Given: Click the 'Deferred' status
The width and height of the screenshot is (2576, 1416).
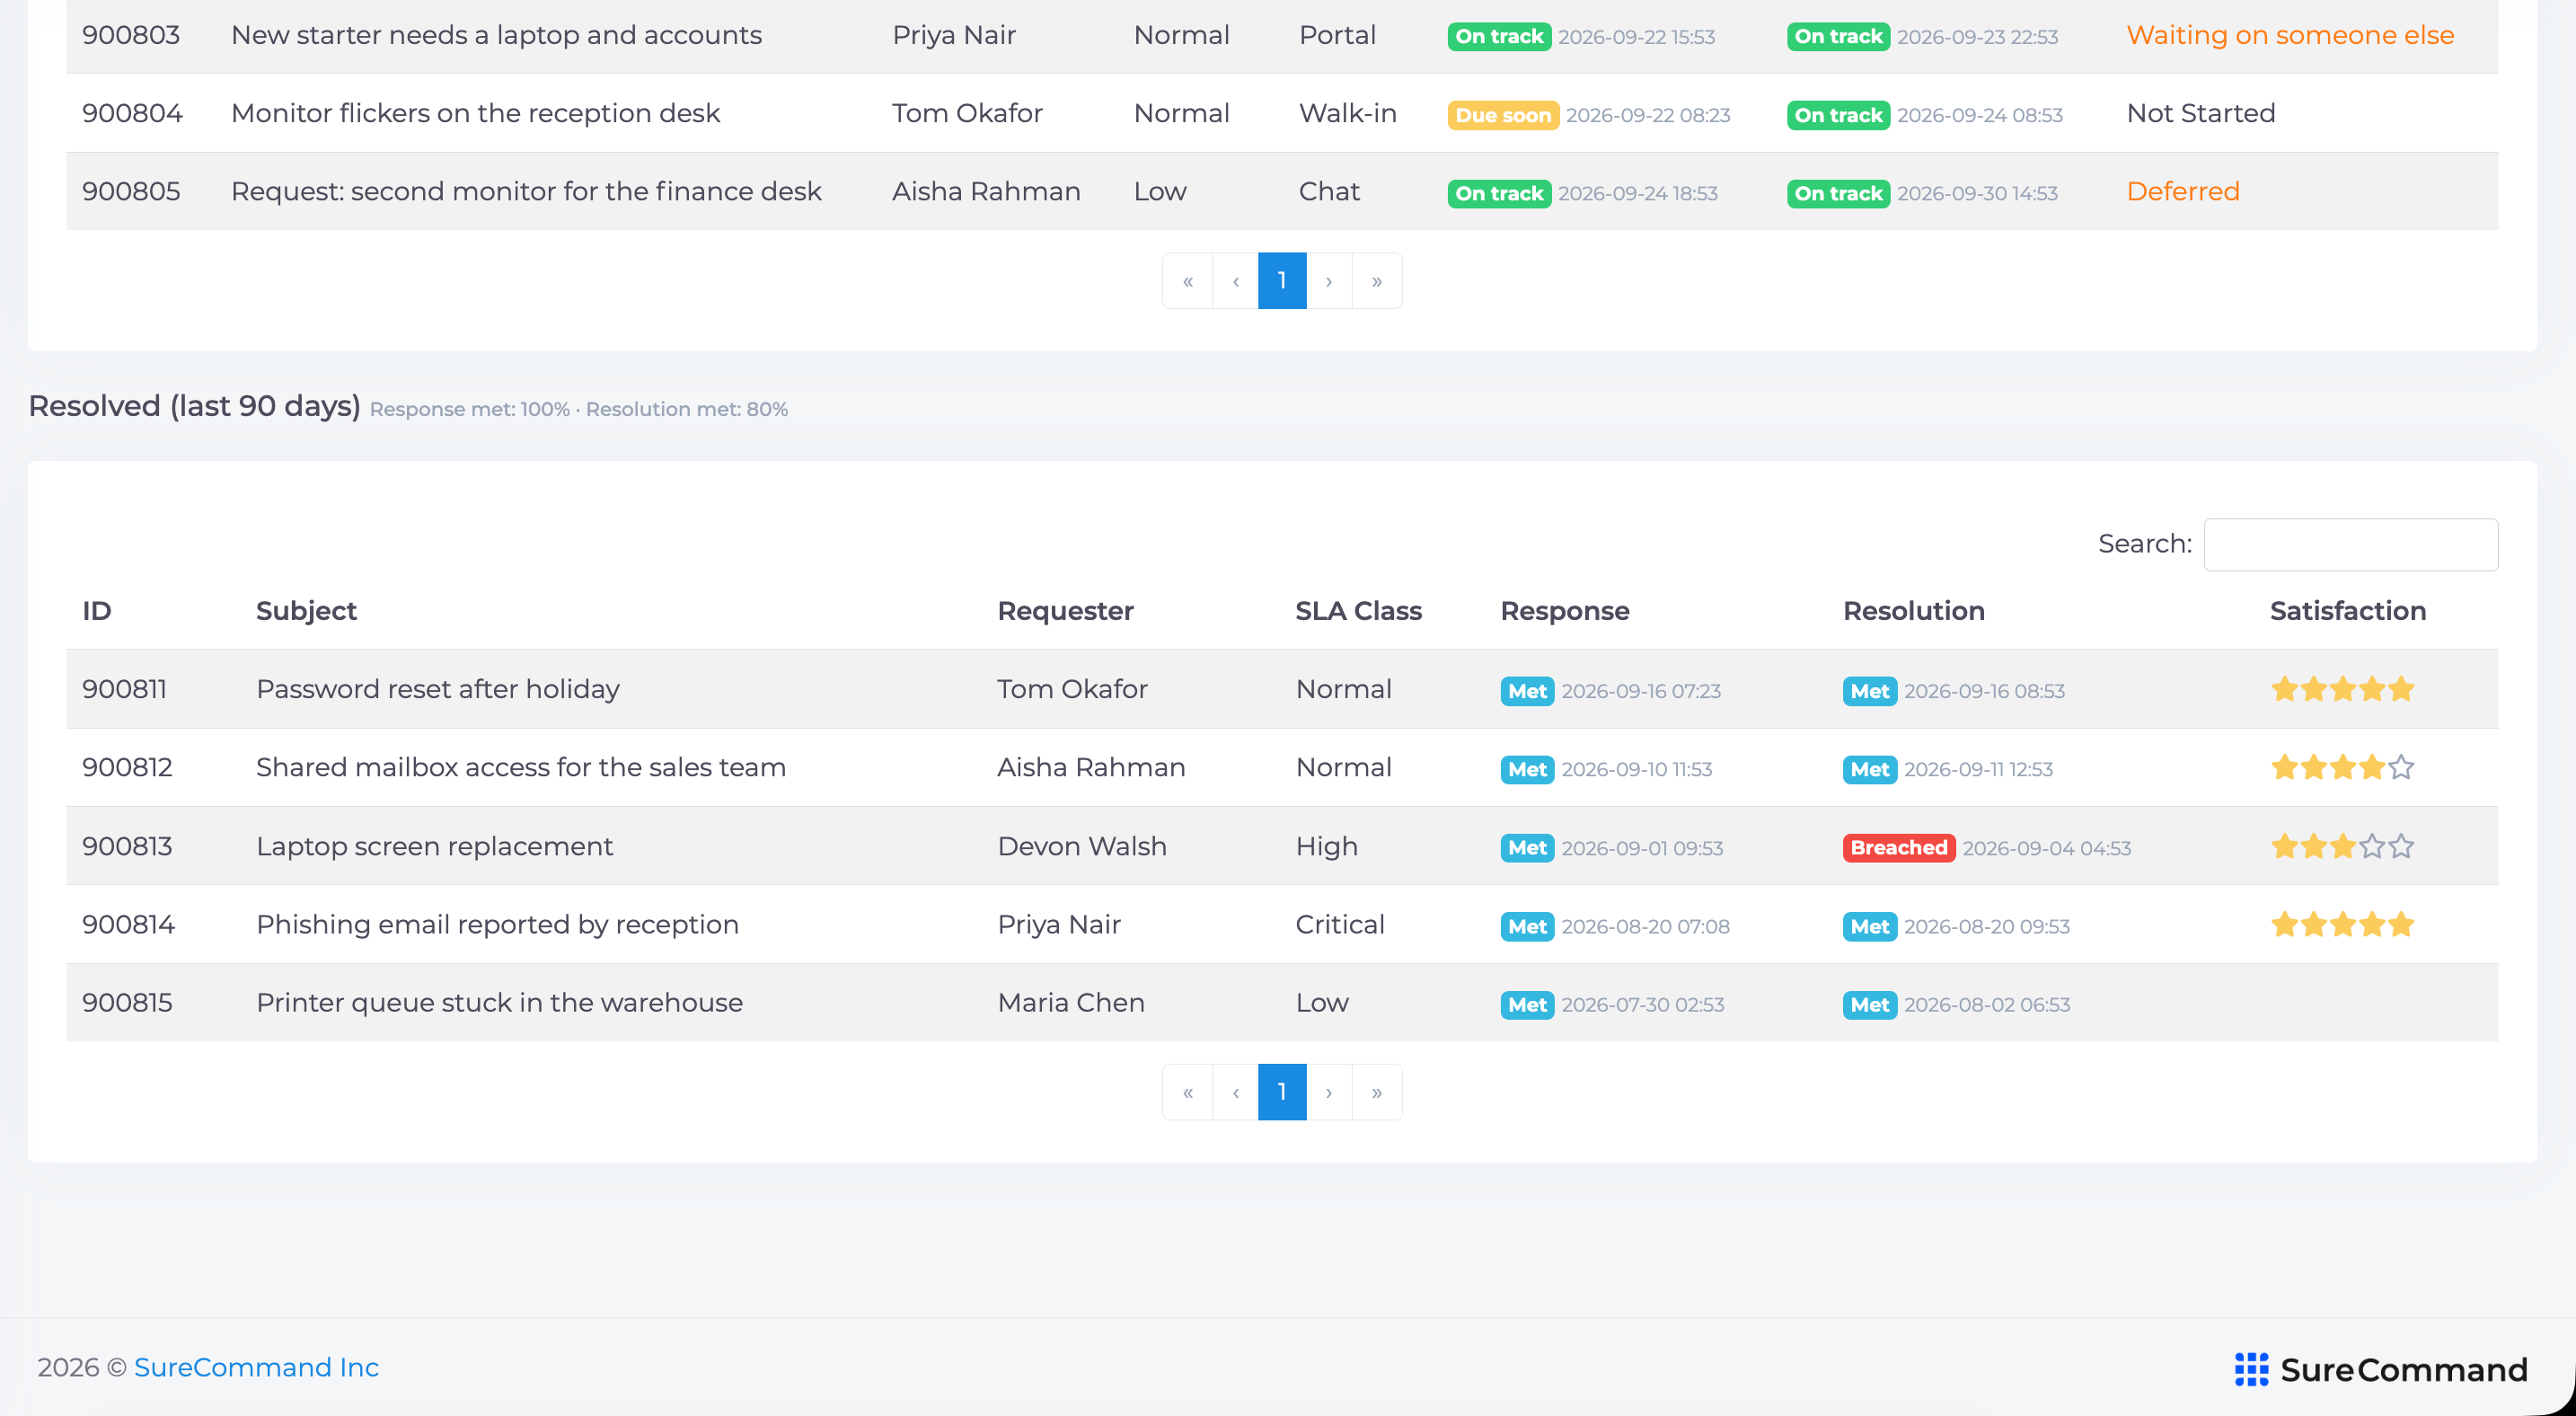Looking at the screenshot, I should 2183,191.
